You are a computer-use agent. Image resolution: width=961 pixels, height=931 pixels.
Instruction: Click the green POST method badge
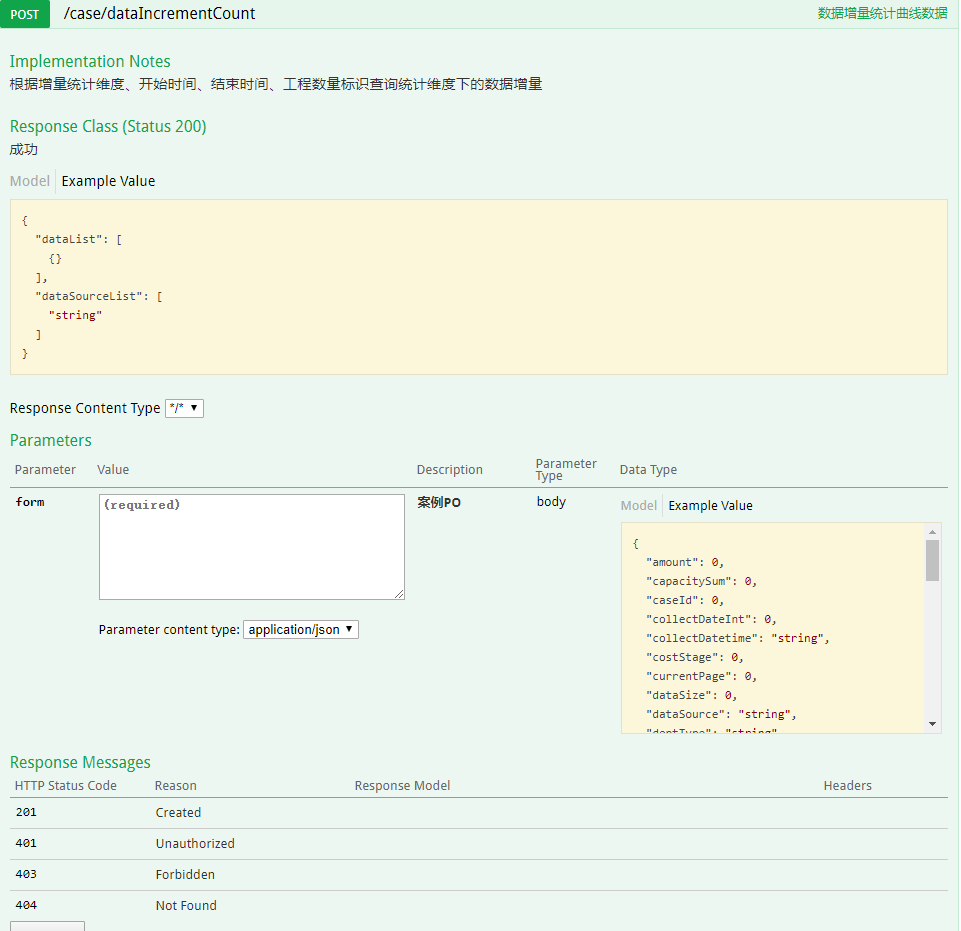point(25,14)
